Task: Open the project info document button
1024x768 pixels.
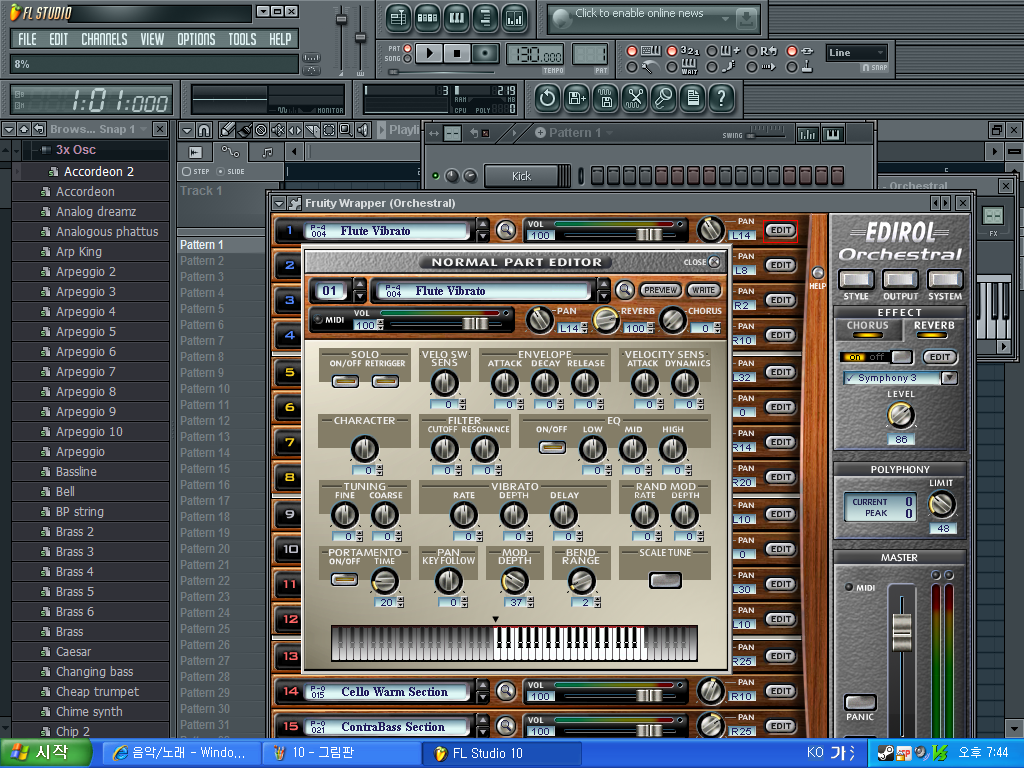Action: click(692, 99)
